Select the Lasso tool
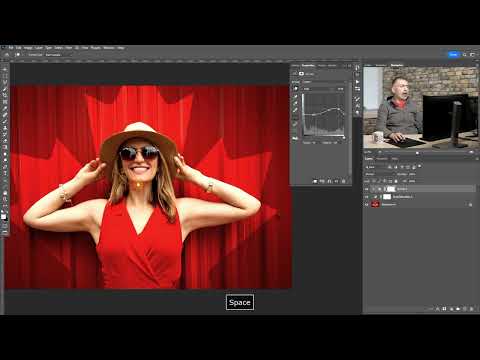480x360 pixels. click(5, 82)
